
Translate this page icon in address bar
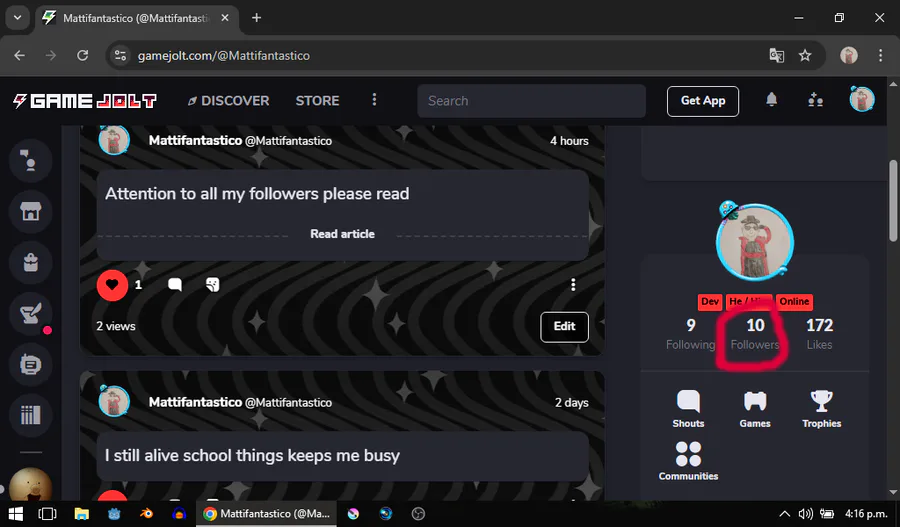tap(777, 56)
